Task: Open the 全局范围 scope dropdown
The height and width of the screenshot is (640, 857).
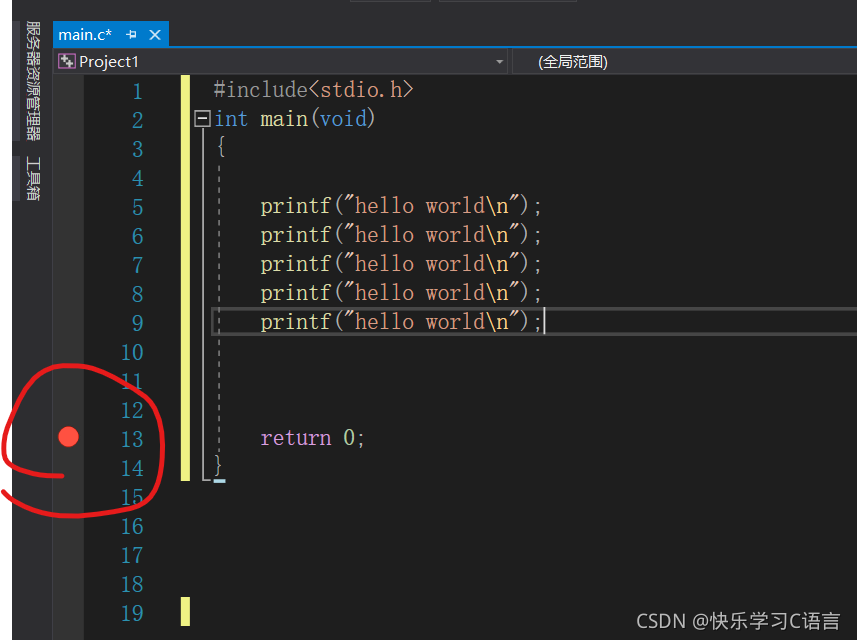Action: (684, 62)
